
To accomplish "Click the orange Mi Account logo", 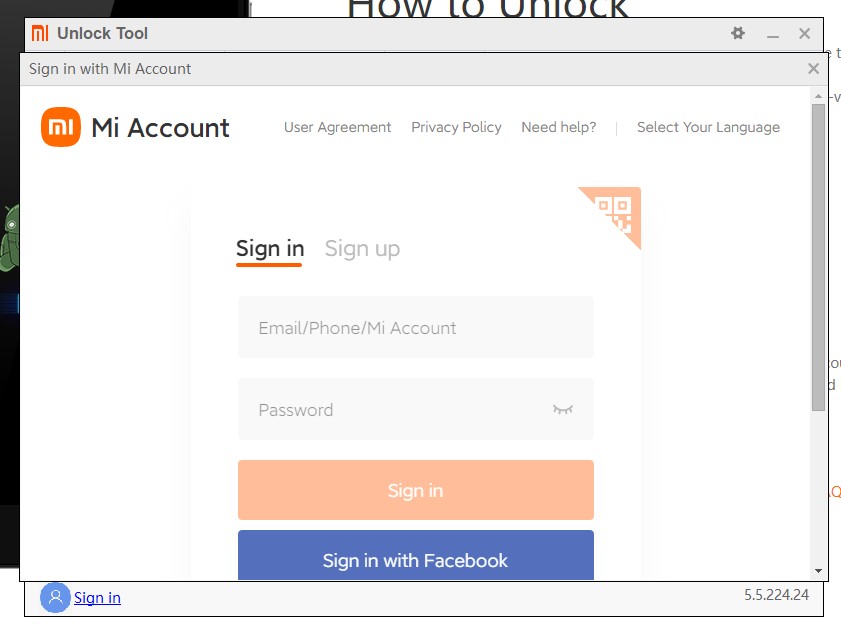I will click(x=61, y=127).
